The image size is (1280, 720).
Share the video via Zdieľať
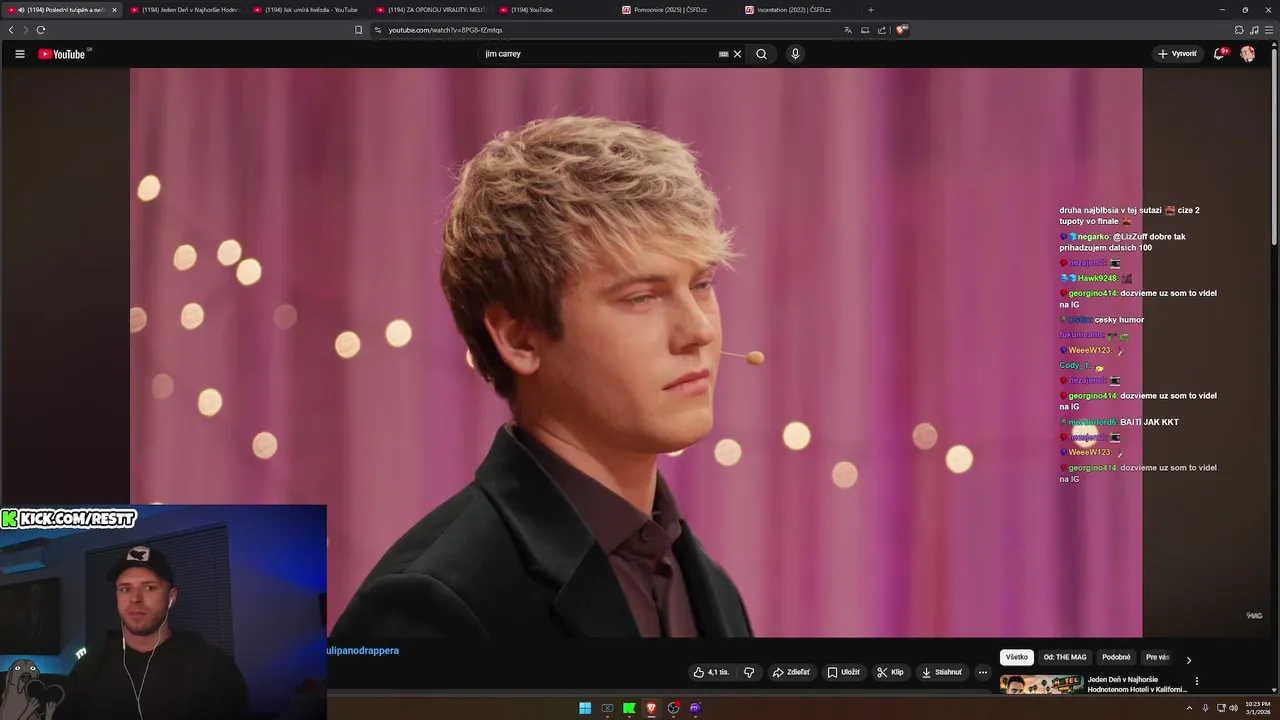pyautogui.click(x=791, y=672)
